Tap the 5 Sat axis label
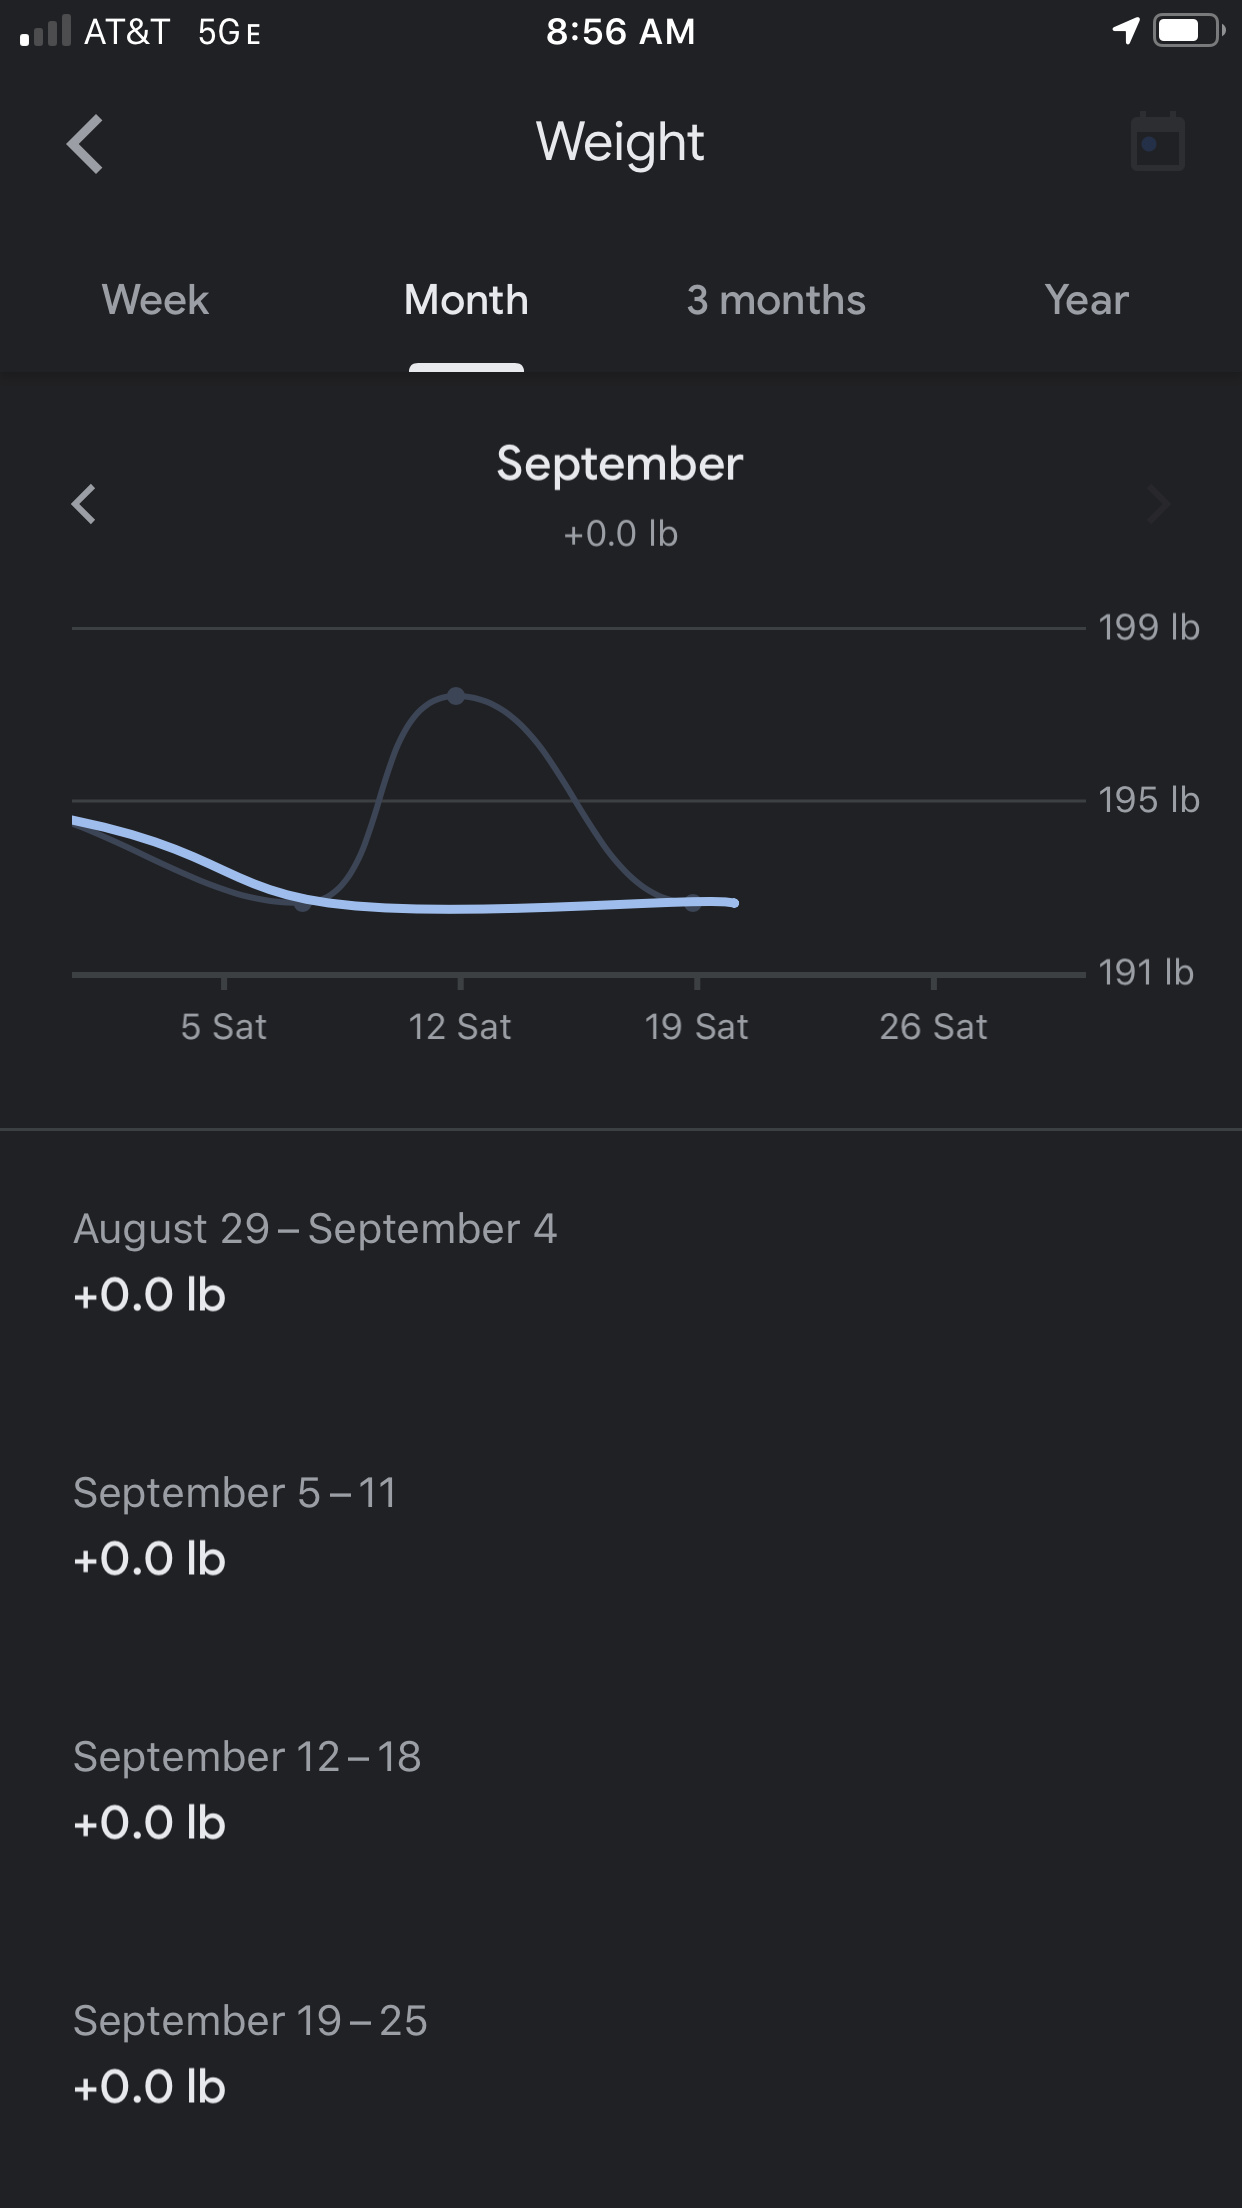1242x2208 pixels. tap(223, 1027)
